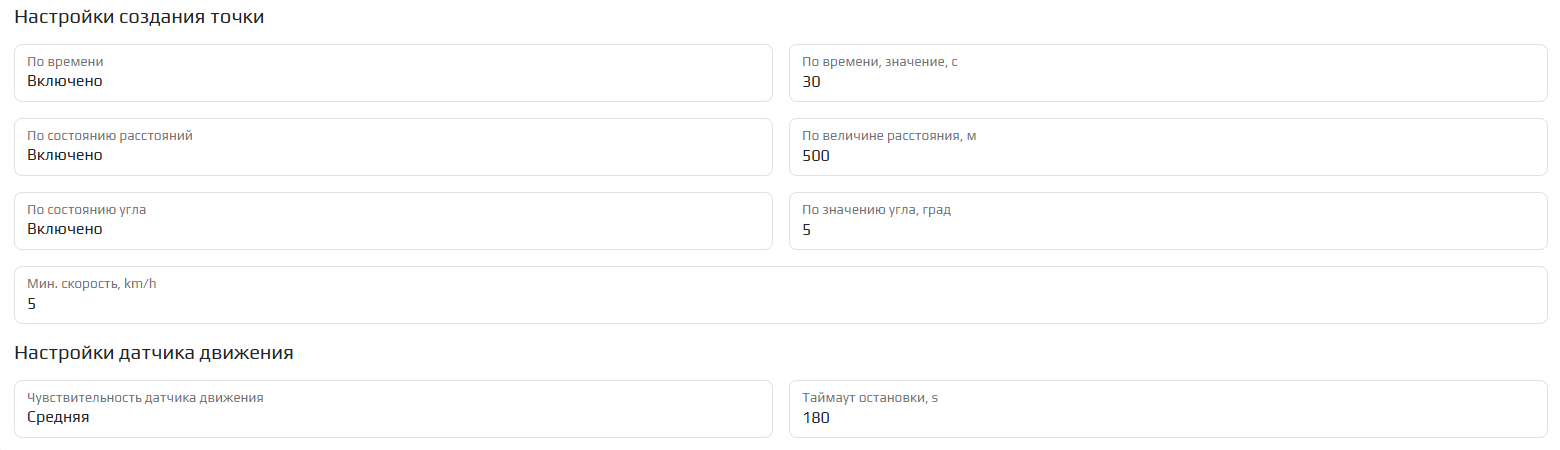1560x450 pixels.
Task: Open the 'По состоянию угла' dropdown
Action: point(393,221)
